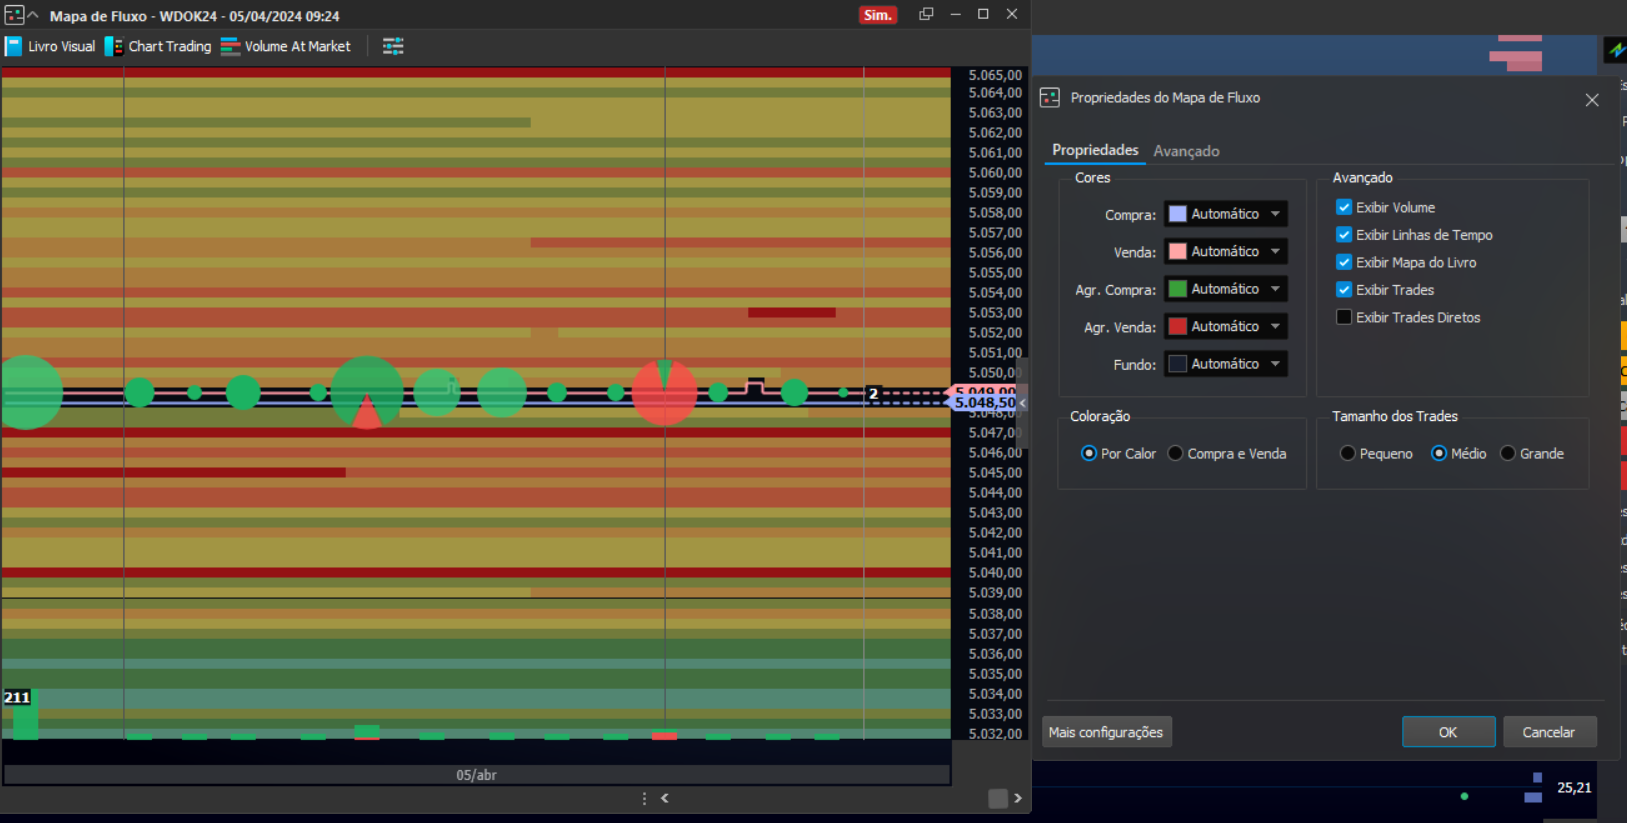The image size is (1627, 823).
Task: Switch to the Avançado tab
Action: click(x=1186, y=151)
